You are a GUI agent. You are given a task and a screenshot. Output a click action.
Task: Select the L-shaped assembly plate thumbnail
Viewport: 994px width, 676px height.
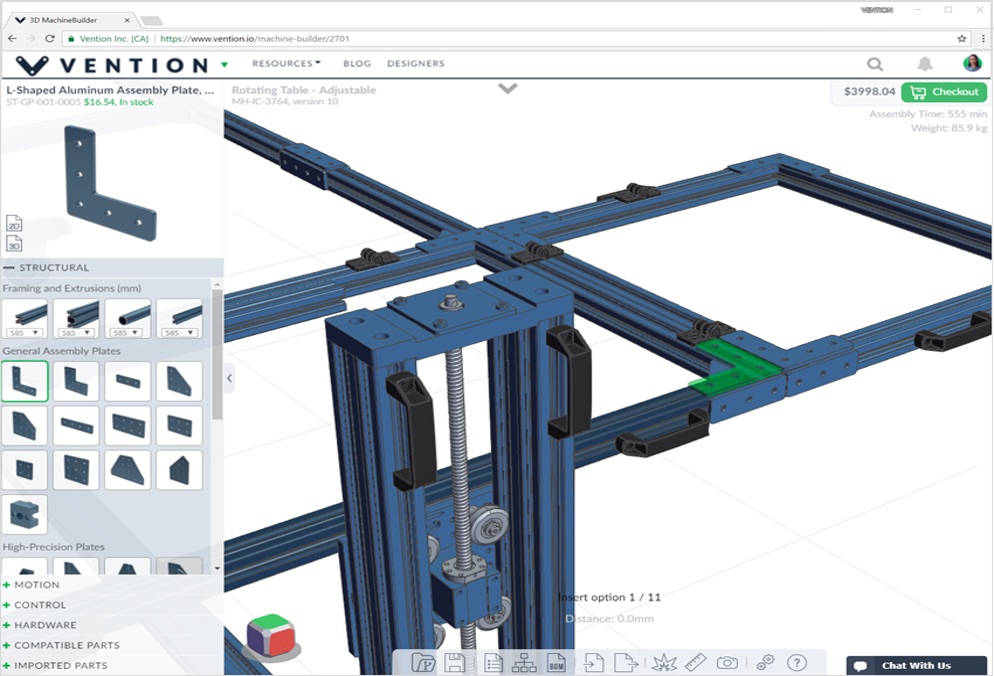coord(25,380)
